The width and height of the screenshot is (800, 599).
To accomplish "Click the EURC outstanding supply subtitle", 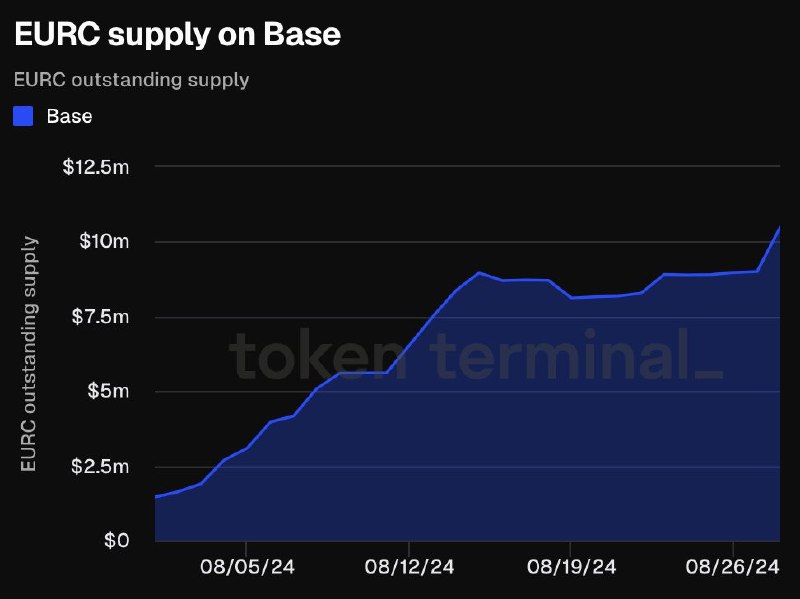I will pos(132,80).
